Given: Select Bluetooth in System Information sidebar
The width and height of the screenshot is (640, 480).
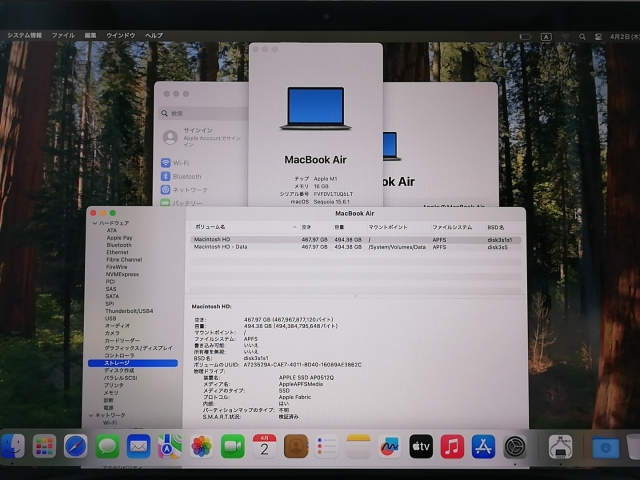Looking at the screenshot, I should (119, 245).
